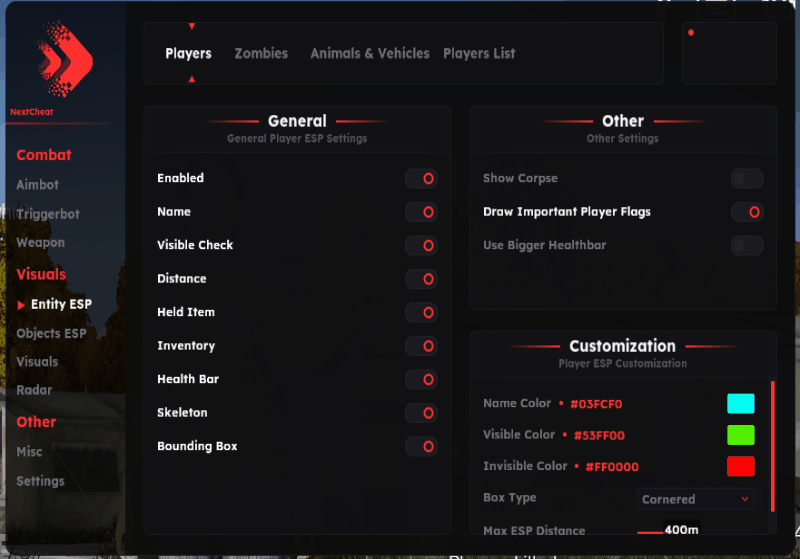The width and height of the screenshot is (800, 559).
Task: Open Objects ESP page
Action: coord(51,333)
